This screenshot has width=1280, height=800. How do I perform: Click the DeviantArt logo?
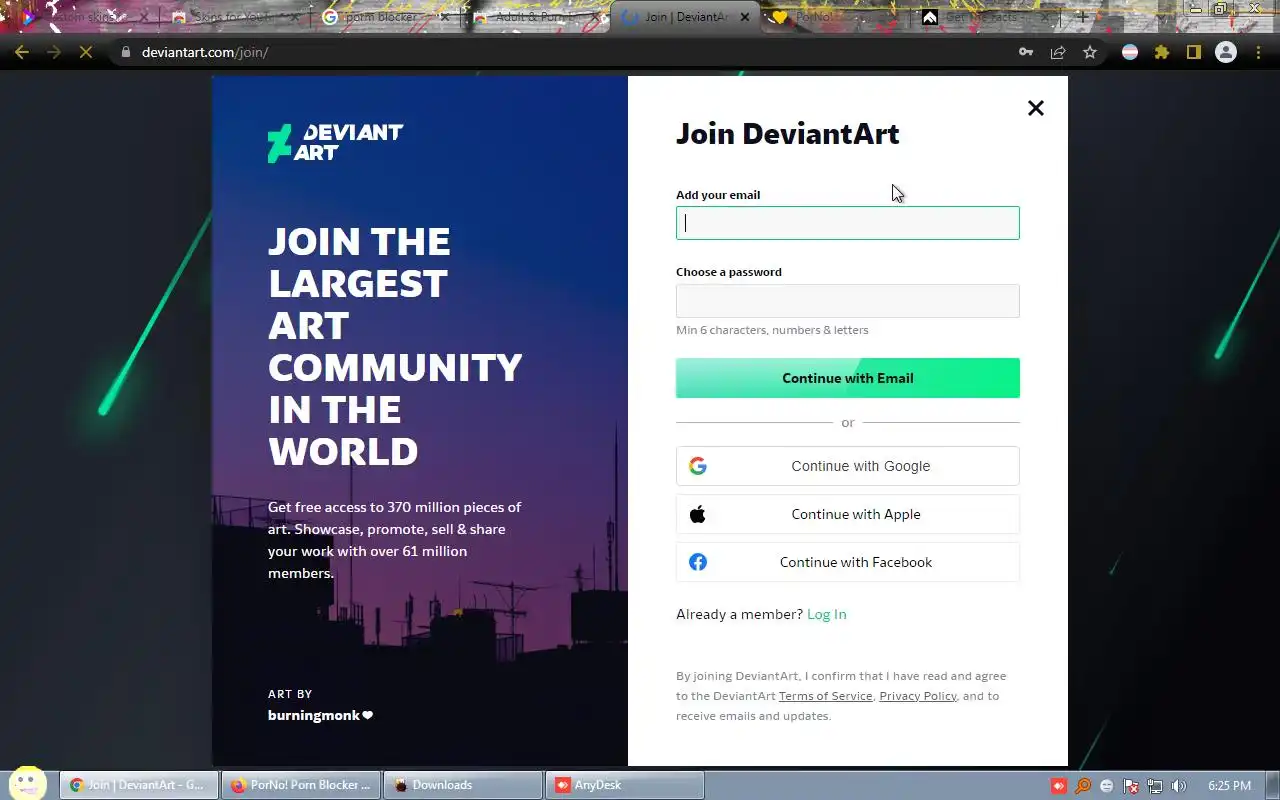pos(335,143)
